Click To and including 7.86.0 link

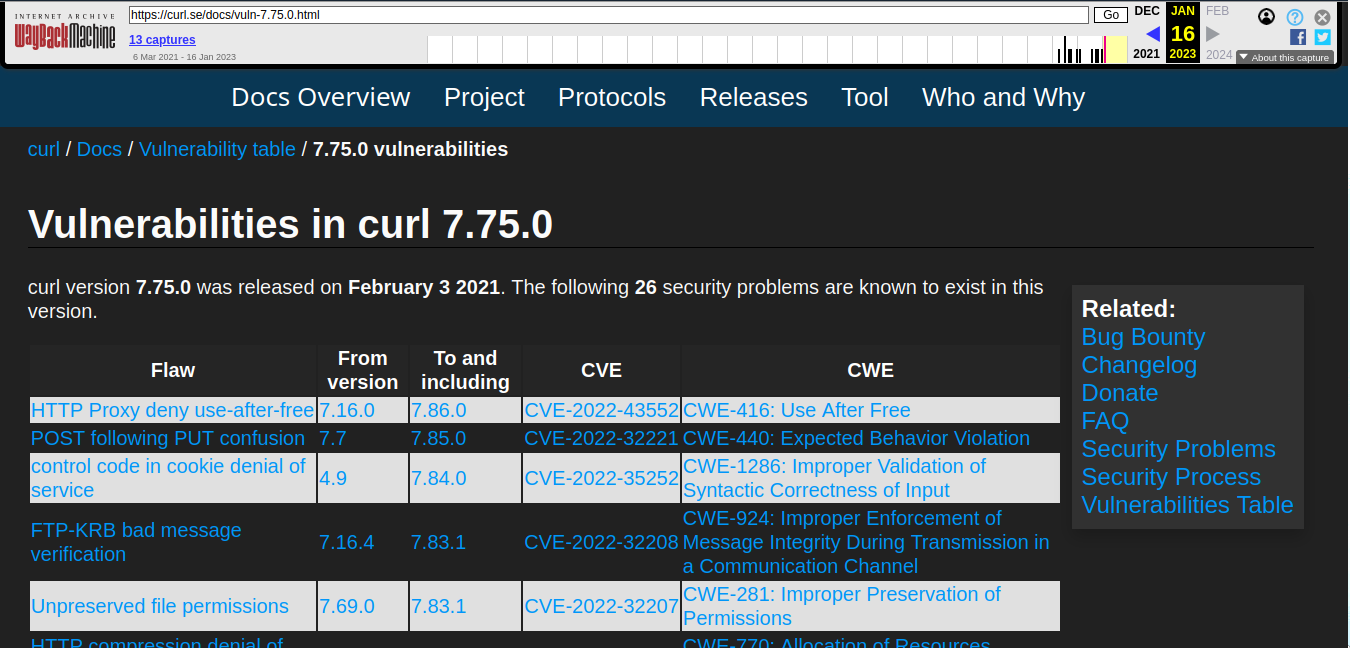coord(439,410)
